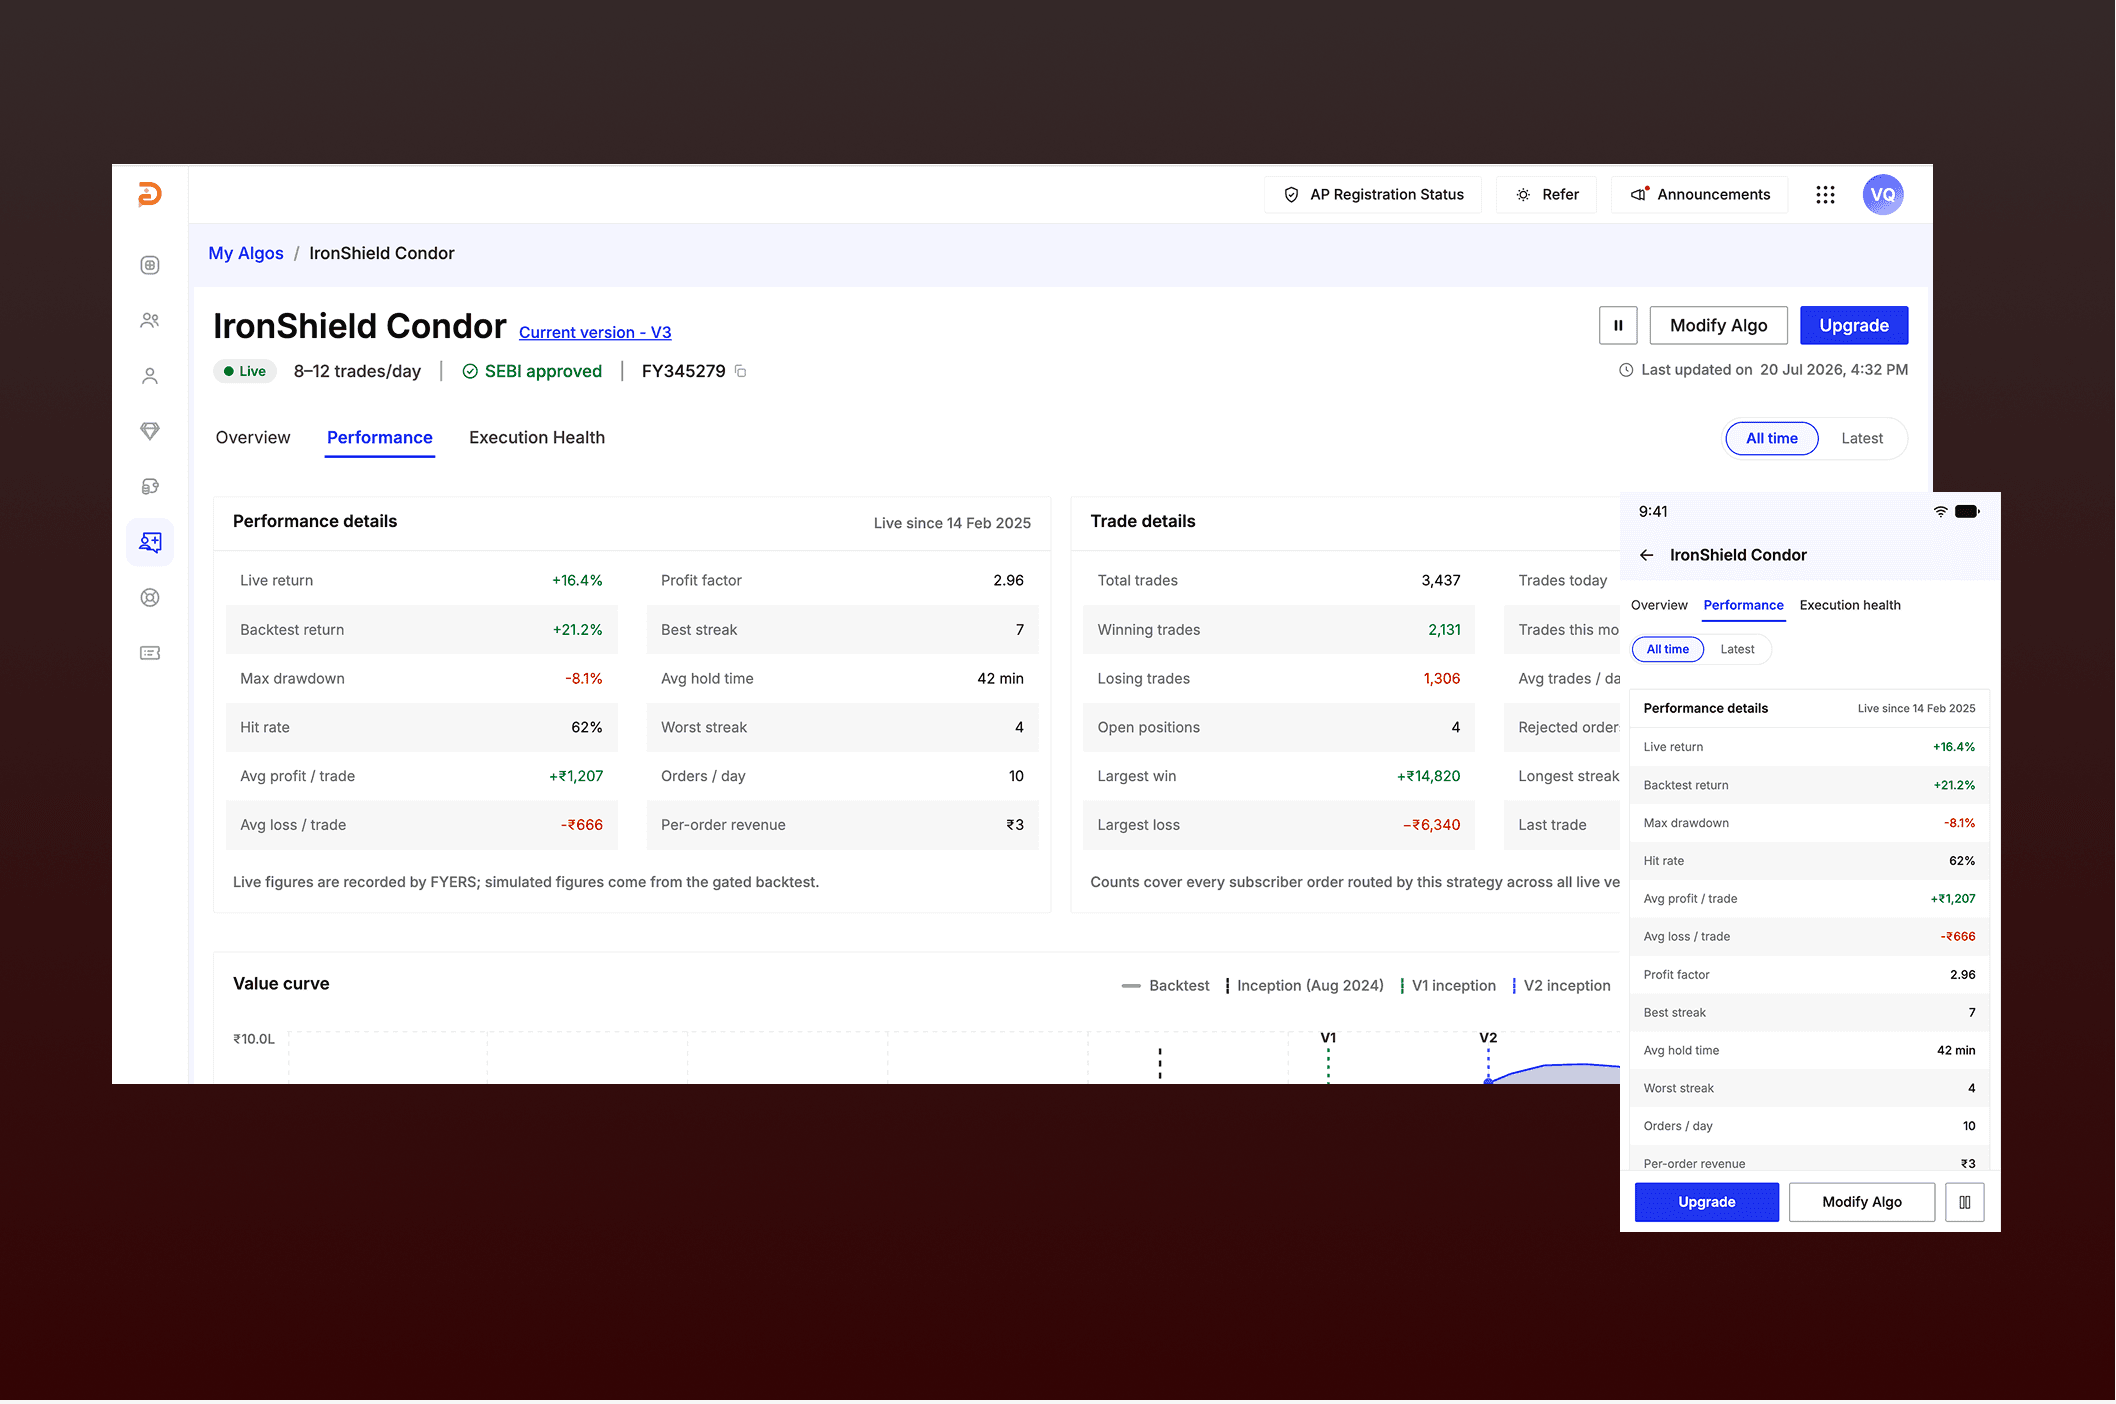Viewport: 2116px width, 1404px height.
Task: Open the lifebuoy support icon in the sidebar
Action: coord(150,598)
